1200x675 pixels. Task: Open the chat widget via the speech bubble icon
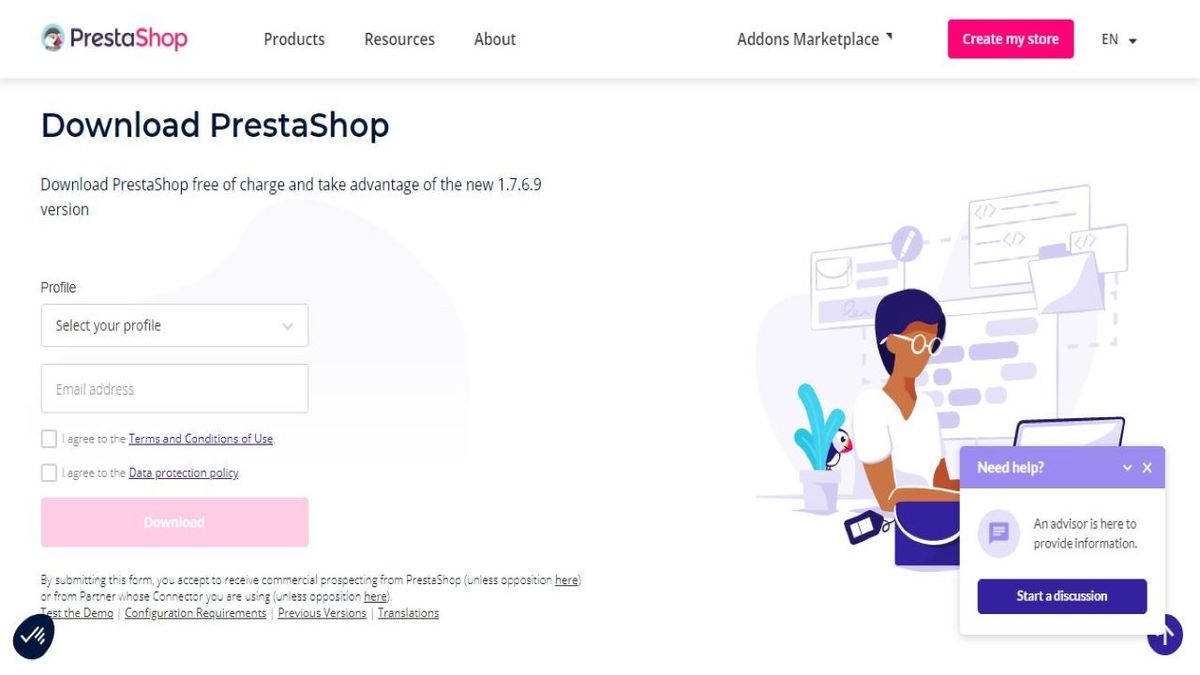pos(998,533)
